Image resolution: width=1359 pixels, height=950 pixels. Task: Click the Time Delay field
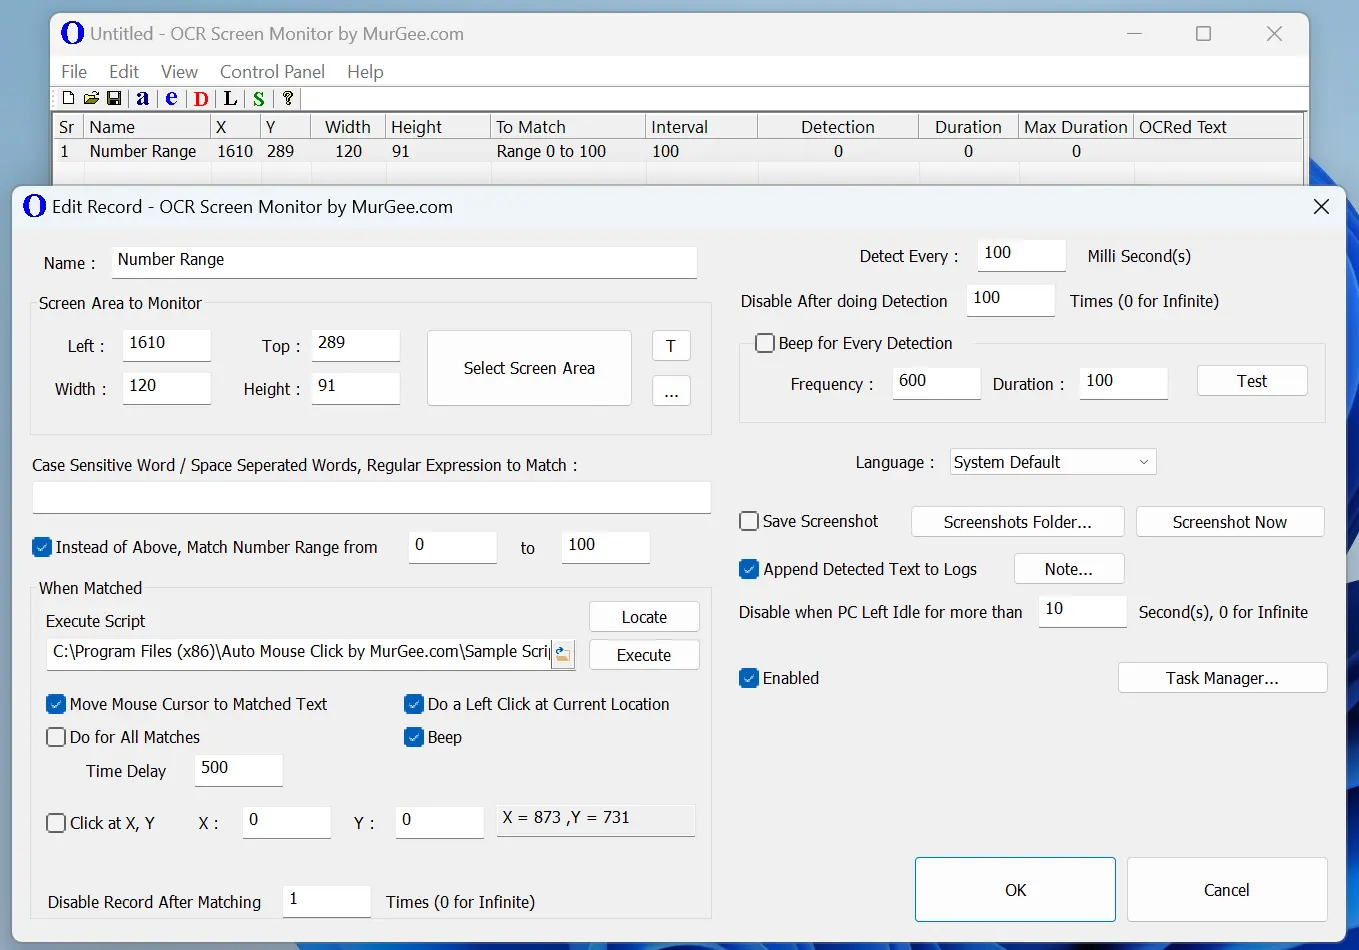(239, 770)
